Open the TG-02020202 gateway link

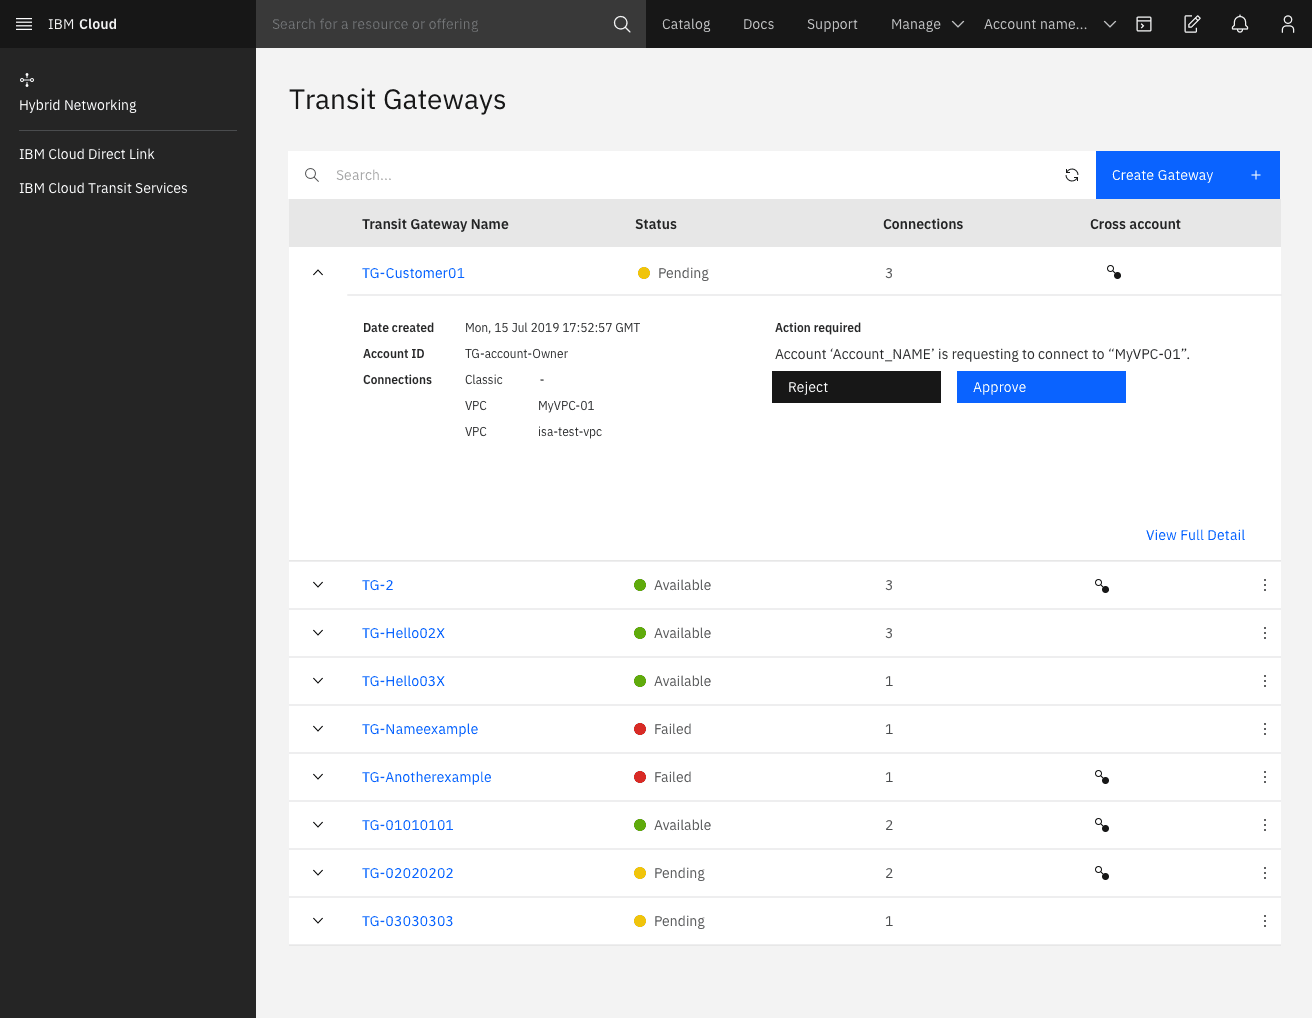[x=408, y=873]
